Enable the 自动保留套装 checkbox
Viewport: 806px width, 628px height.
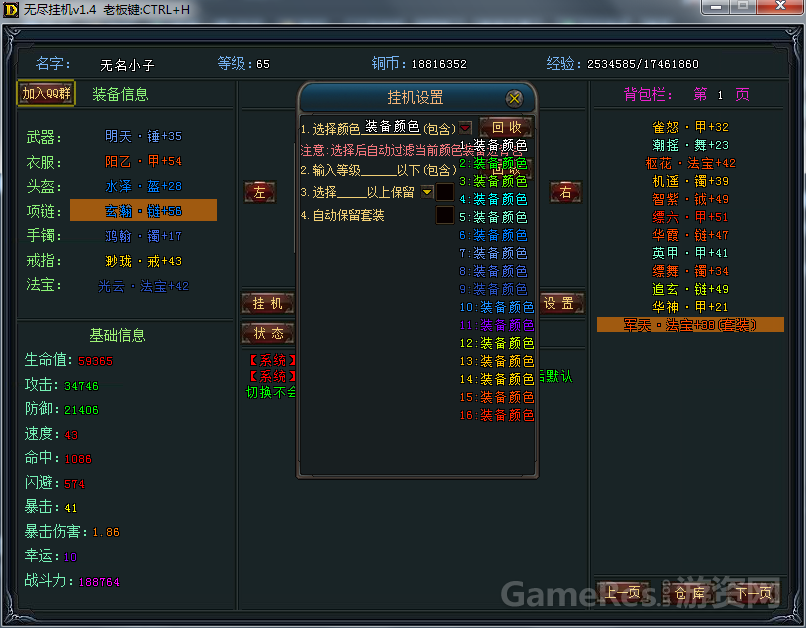point(445,215)
